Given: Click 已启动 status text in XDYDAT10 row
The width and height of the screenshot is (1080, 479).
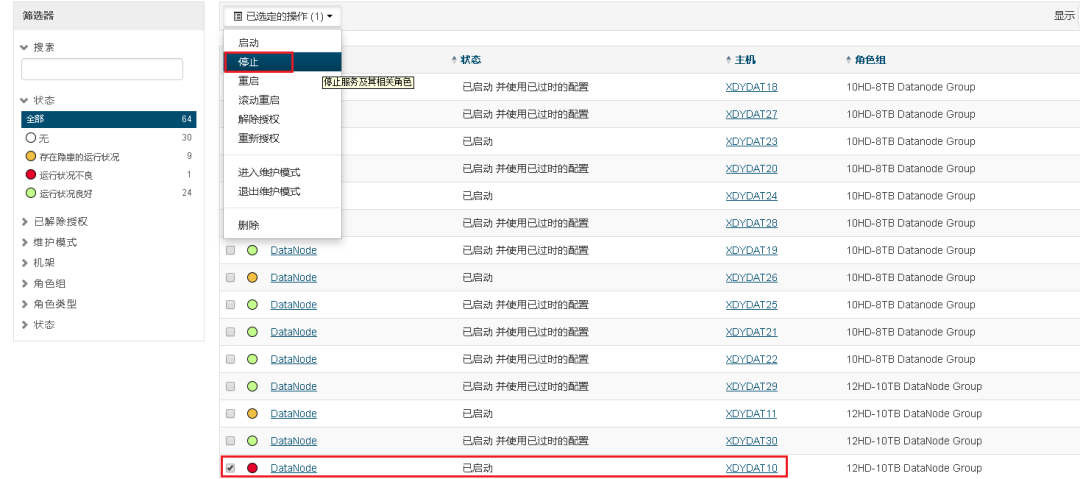Looking at the screenshot, I should coord(477,468).
